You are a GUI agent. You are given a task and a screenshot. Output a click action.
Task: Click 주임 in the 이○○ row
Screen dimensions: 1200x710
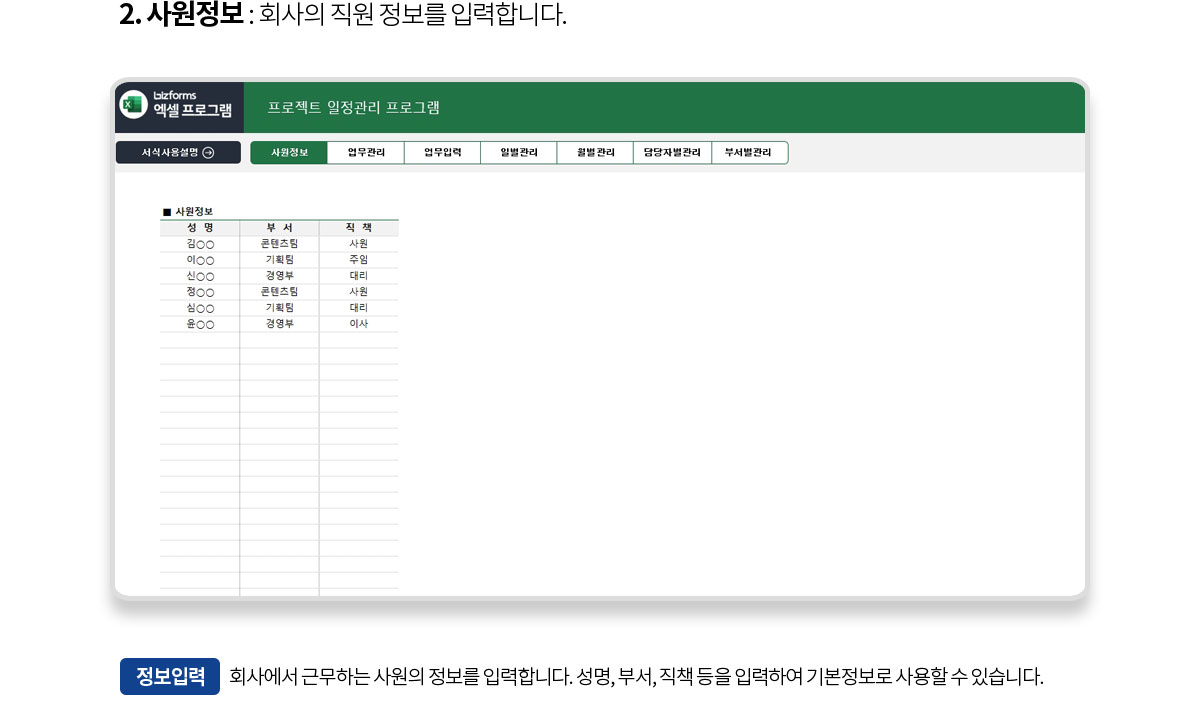pos(359,260)
